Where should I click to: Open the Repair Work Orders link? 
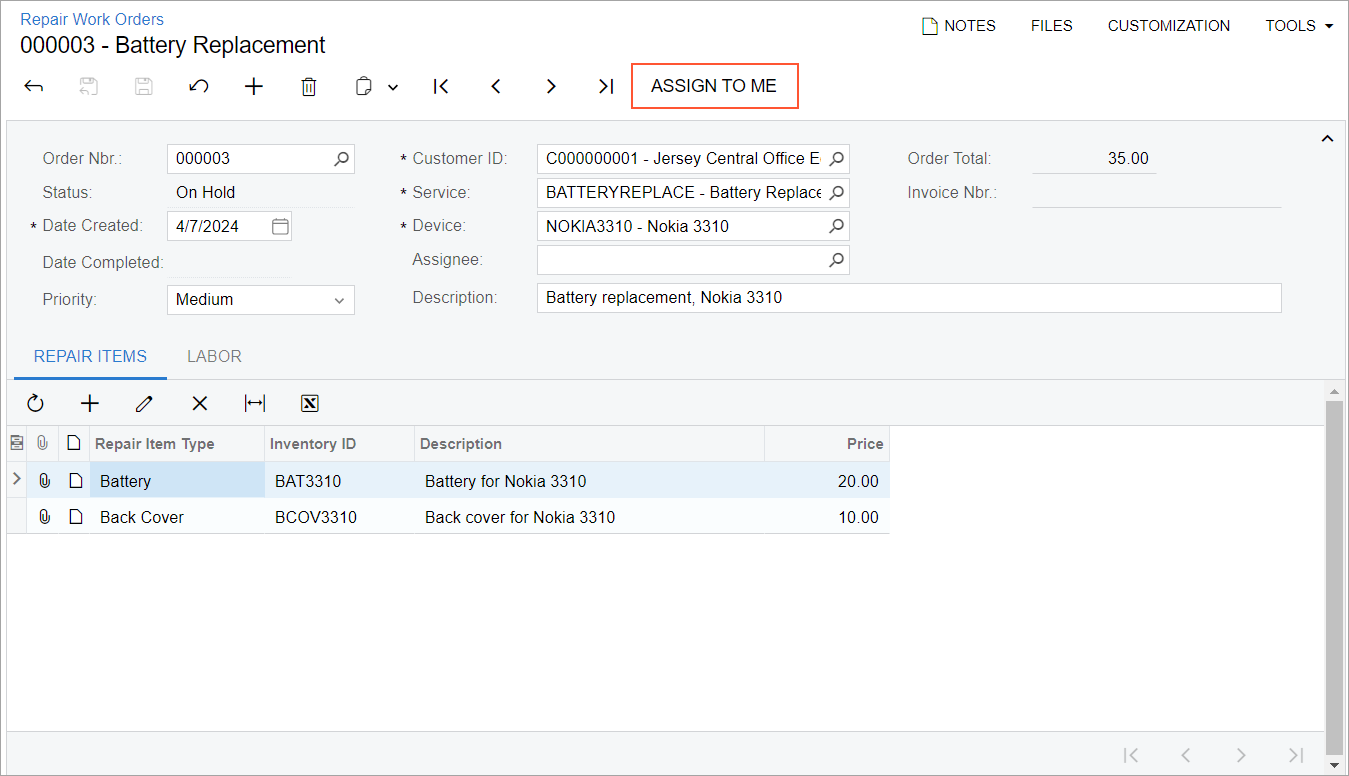92,19
